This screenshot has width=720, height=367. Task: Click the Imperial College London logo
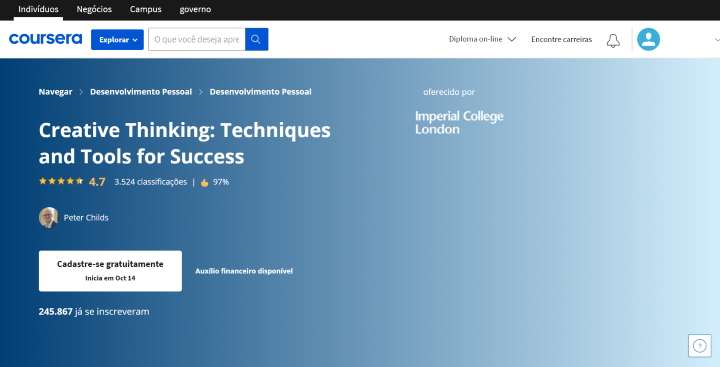click(459, 123)
